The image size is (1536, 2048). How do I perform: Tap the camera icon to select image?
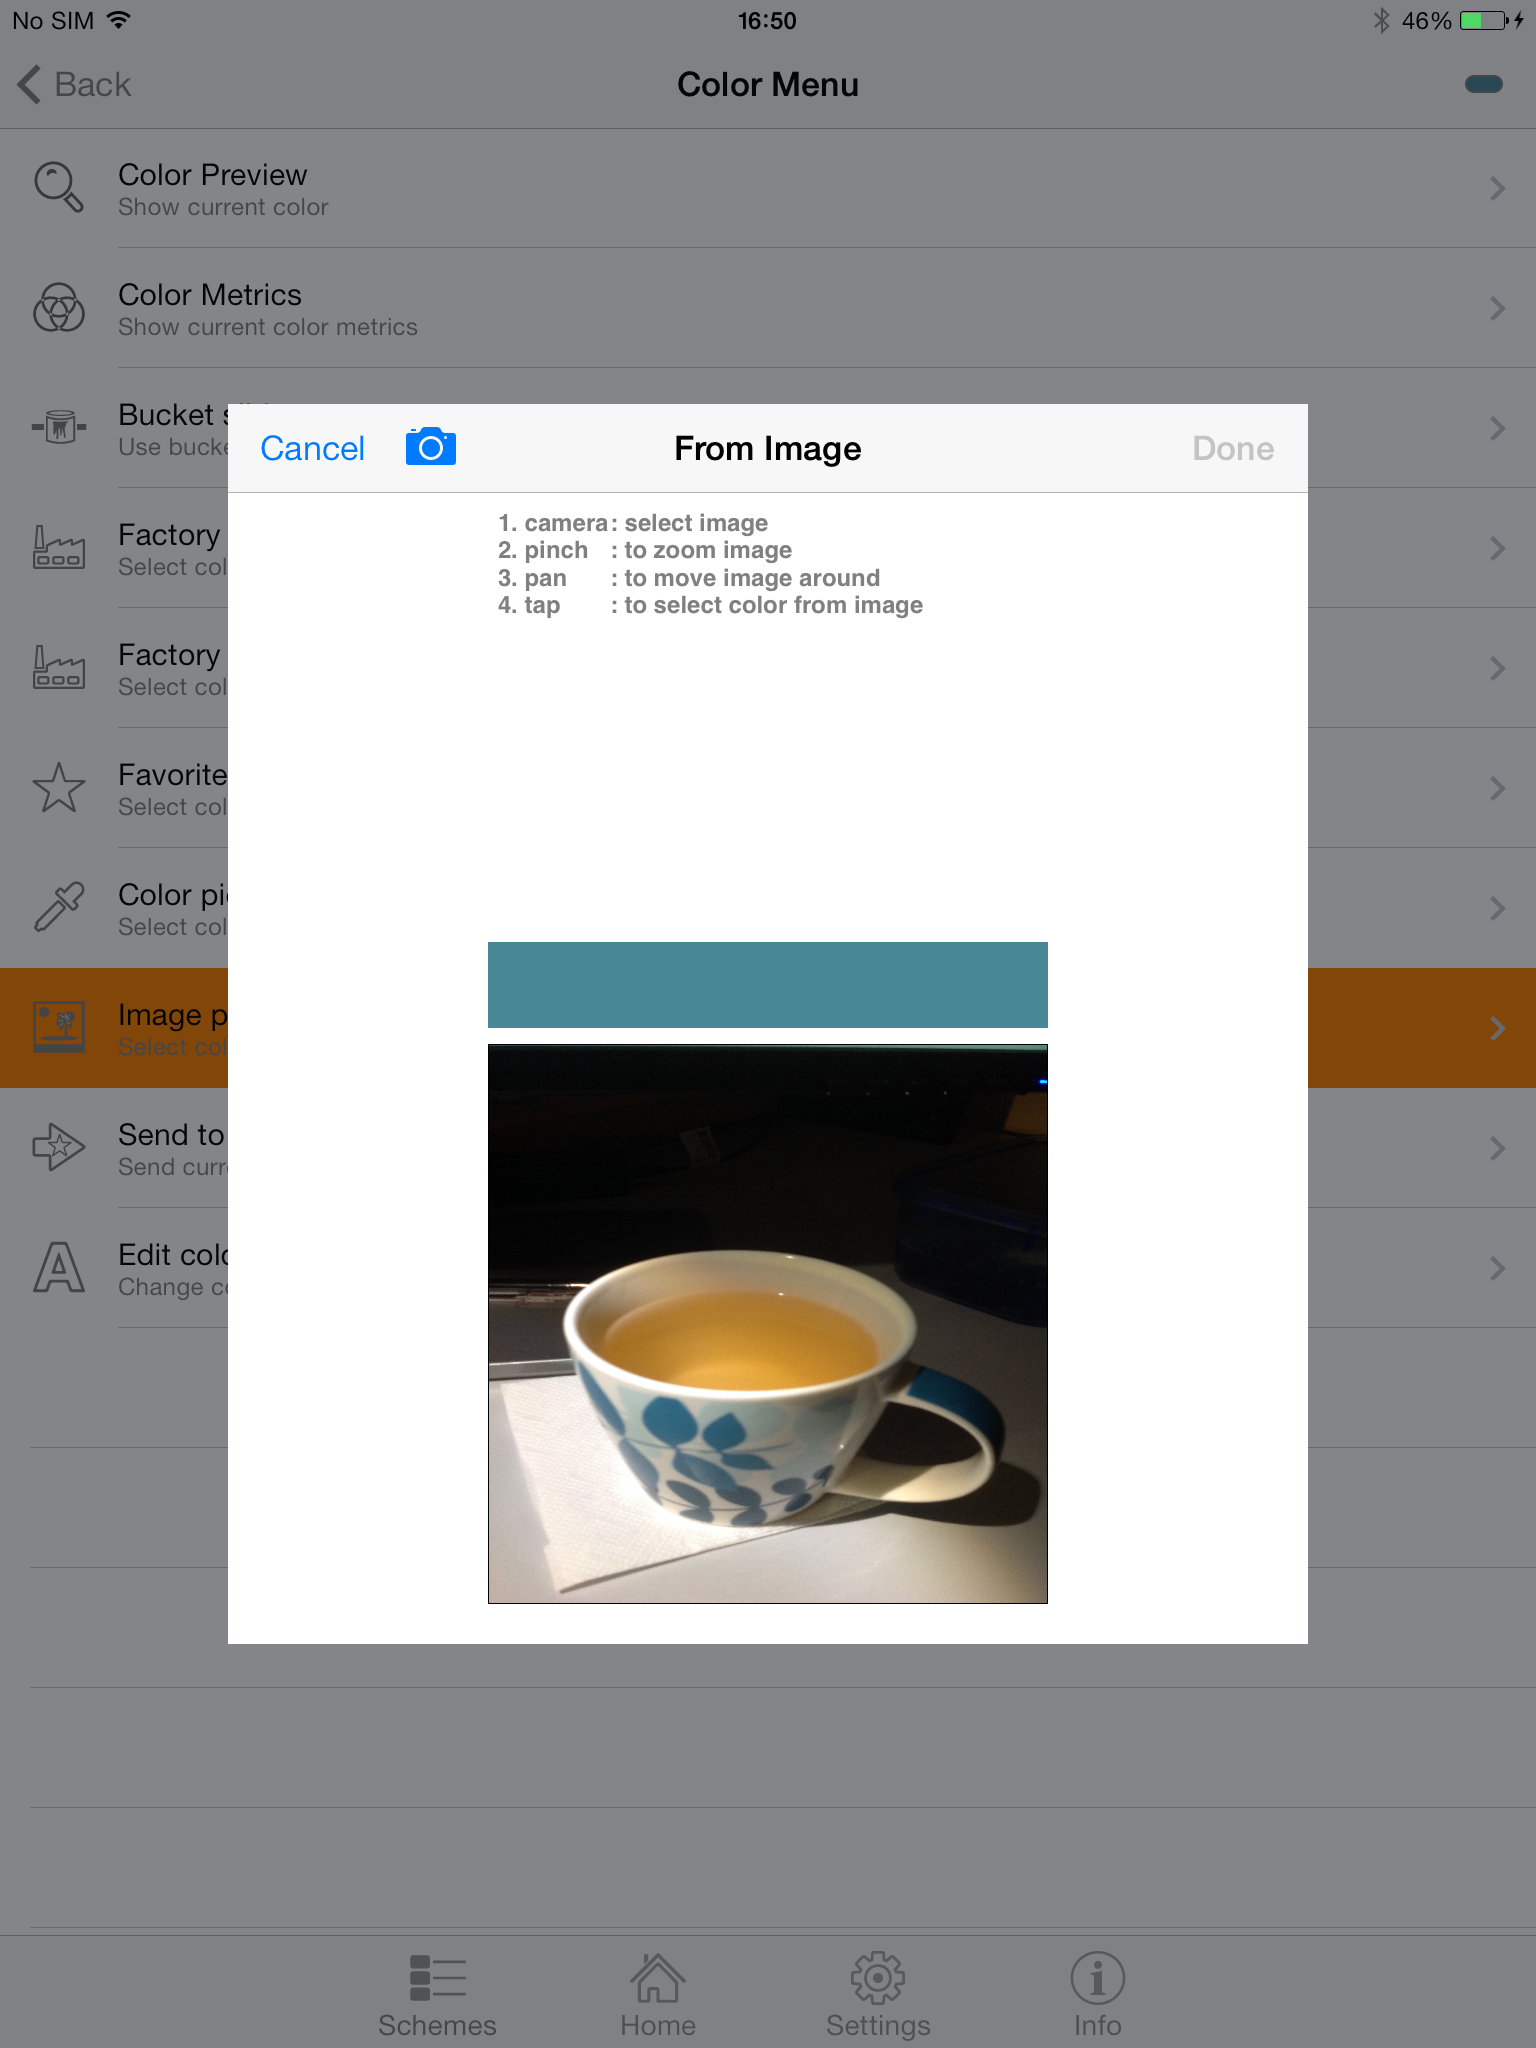pos(430,447)
